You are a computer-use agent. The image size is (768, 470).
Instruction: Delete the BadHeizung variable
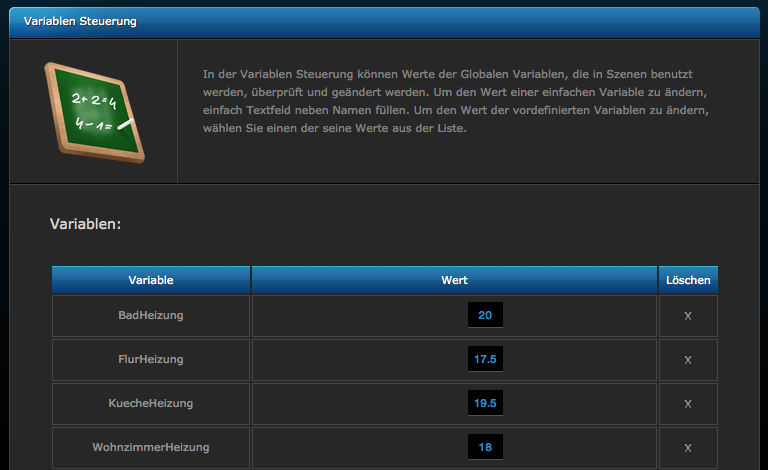point(687,316)
